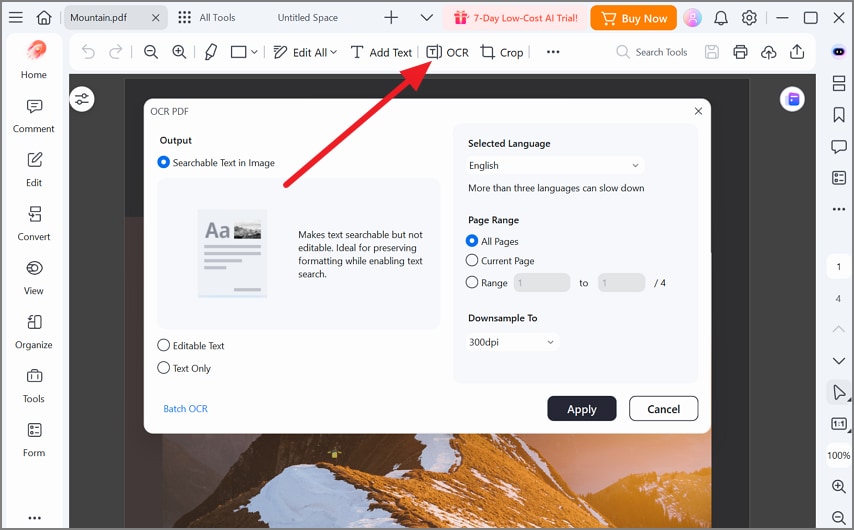Undo the last action
The height and width of the screenshot is (530, 854).
[88, 52]
